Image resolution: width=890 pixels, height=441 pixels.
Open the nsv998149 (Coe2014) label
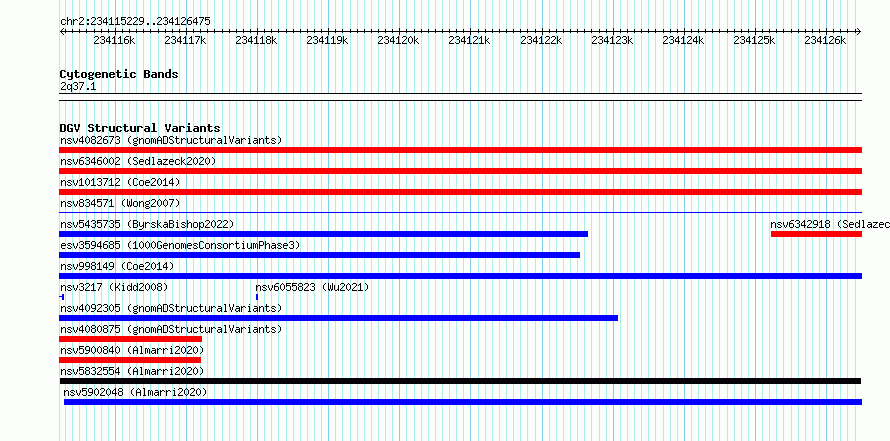pos(117,266)
